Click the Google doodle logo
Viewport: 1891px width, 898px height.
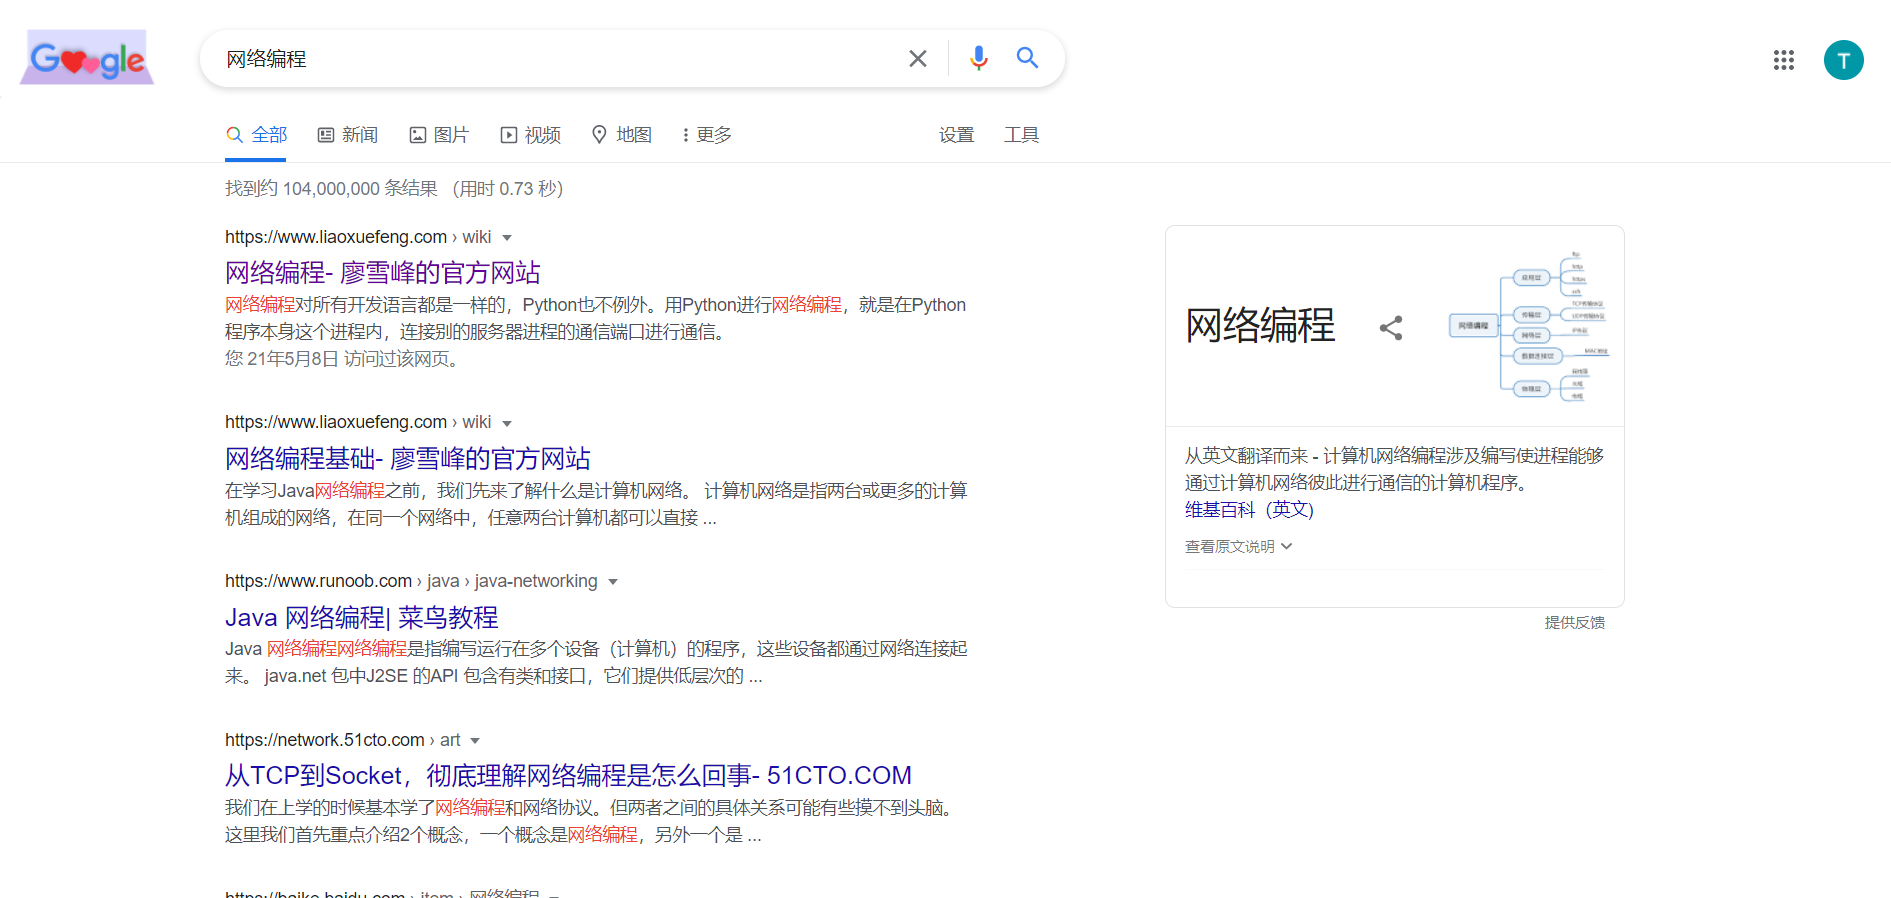pos(87,58)
